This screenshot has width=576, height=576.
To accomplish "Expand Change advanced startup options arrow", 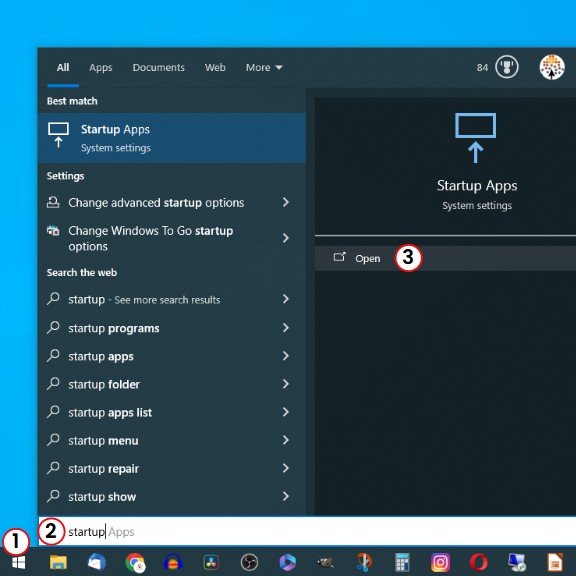I will click(x=286, y=202).
